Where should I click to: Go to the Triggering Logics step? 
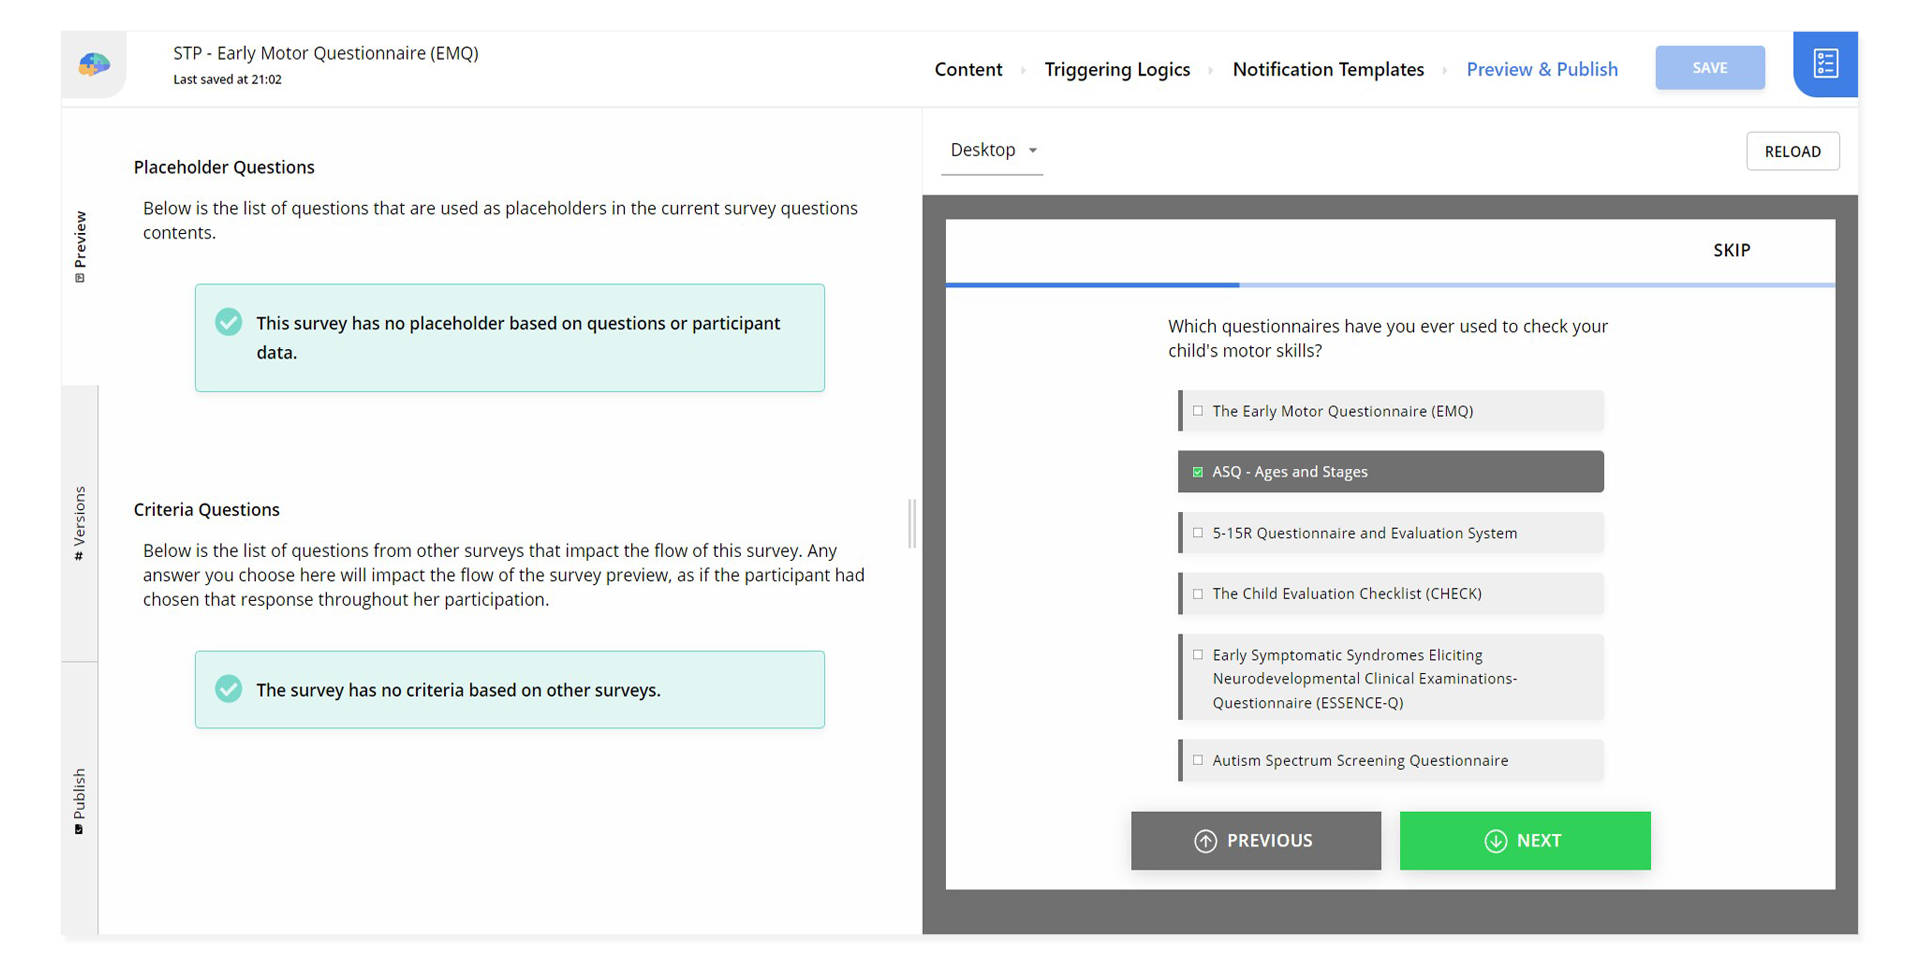(x=1117, y=69)
